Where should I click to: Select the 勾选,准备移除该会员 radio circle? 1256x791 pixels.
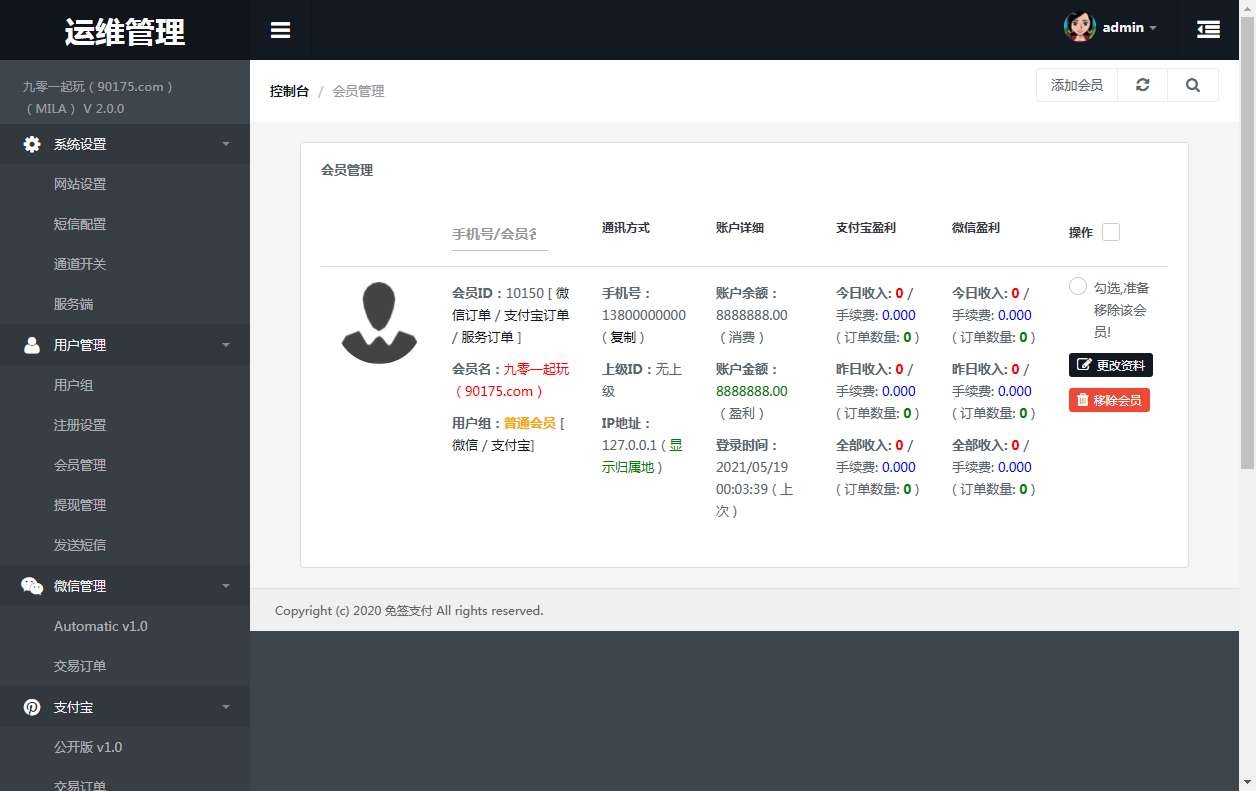1077,286
